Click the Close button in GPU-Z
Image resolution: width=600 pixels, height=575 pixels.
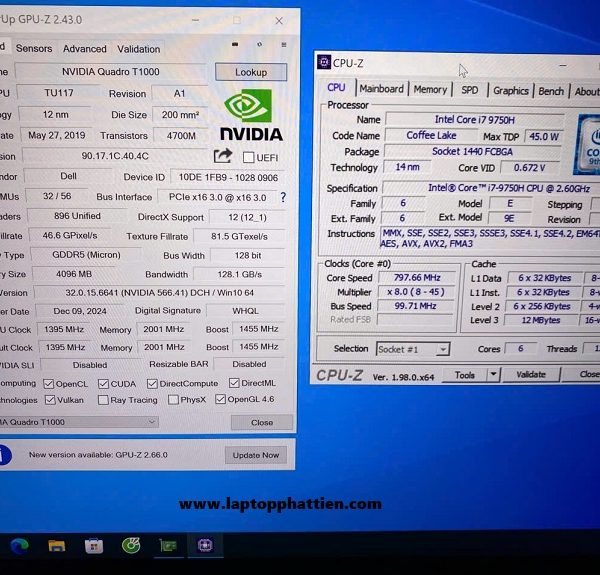(262, 422)
